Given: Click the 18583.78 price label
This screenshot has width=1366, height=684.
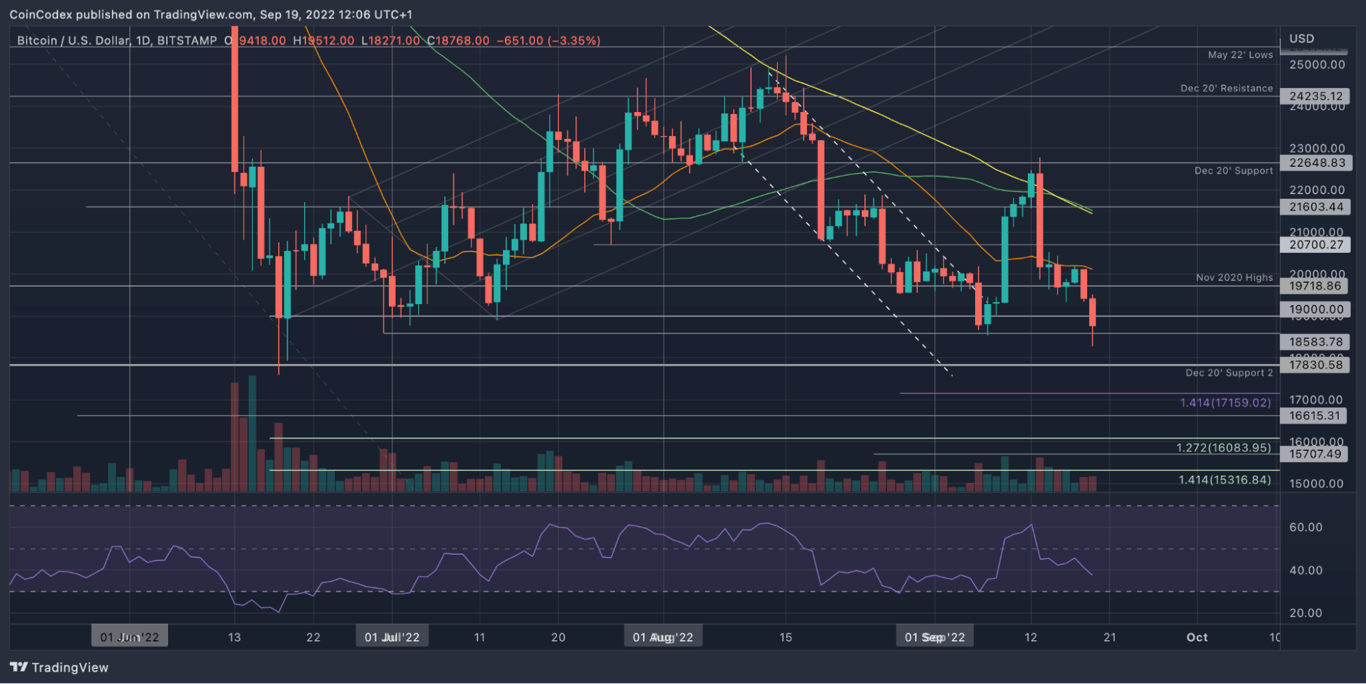Looking at the screenshot, I should tap(1315, 341).
